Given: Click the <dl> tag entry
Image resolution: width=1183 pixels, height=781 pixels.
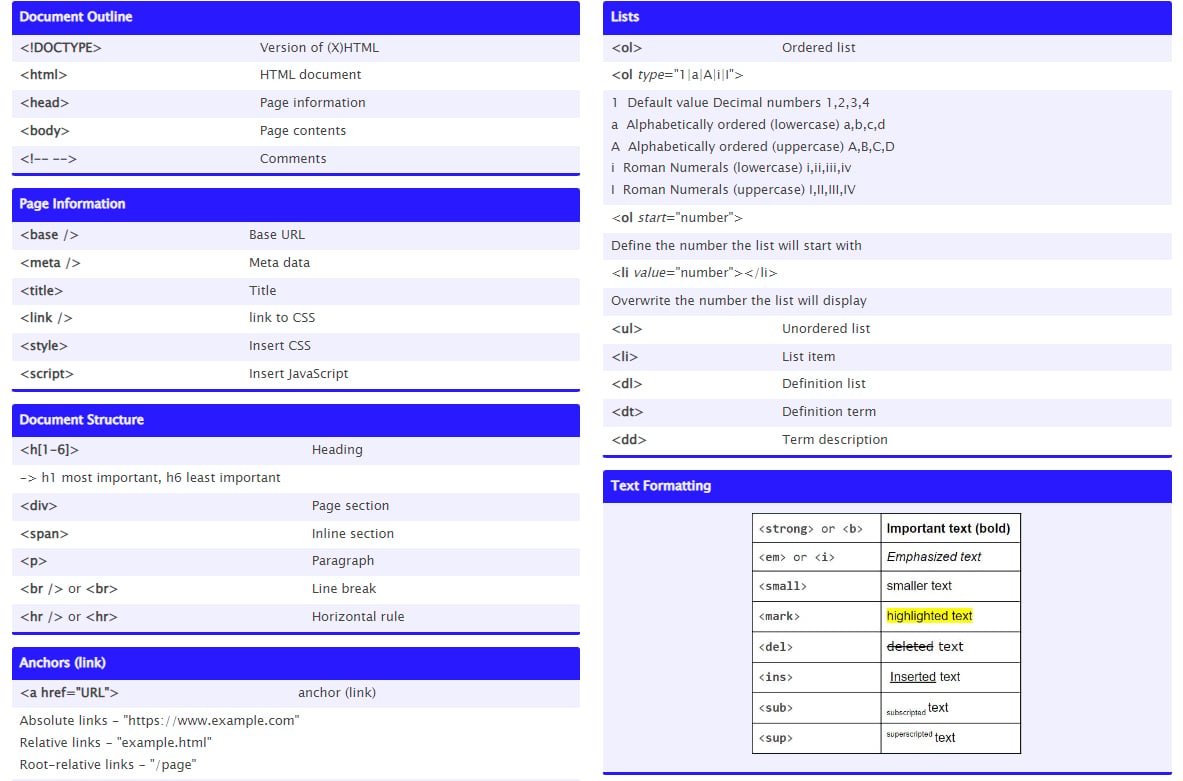Looking at the screenshot, I should click(626, 383).
